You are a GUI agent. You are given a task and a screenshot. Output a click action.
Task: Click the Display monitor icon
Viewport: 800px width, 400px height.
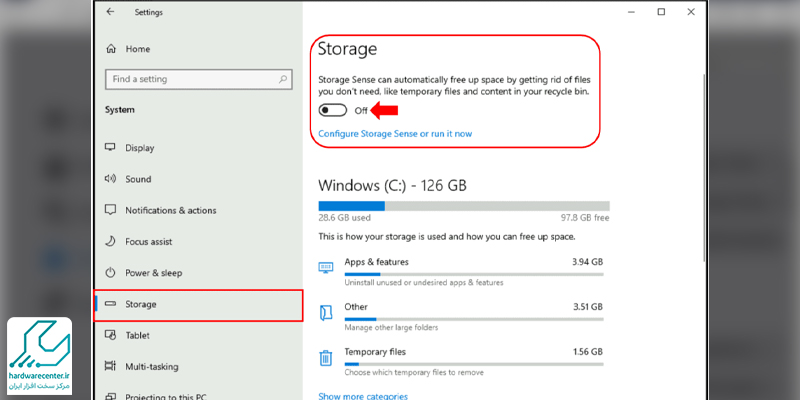(x=110, y=147)
